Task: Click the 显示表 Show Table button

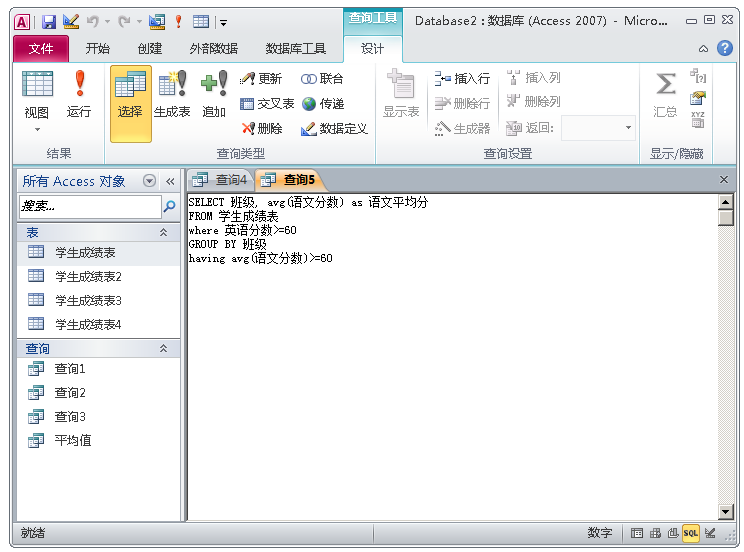Action: click(401, 94)
